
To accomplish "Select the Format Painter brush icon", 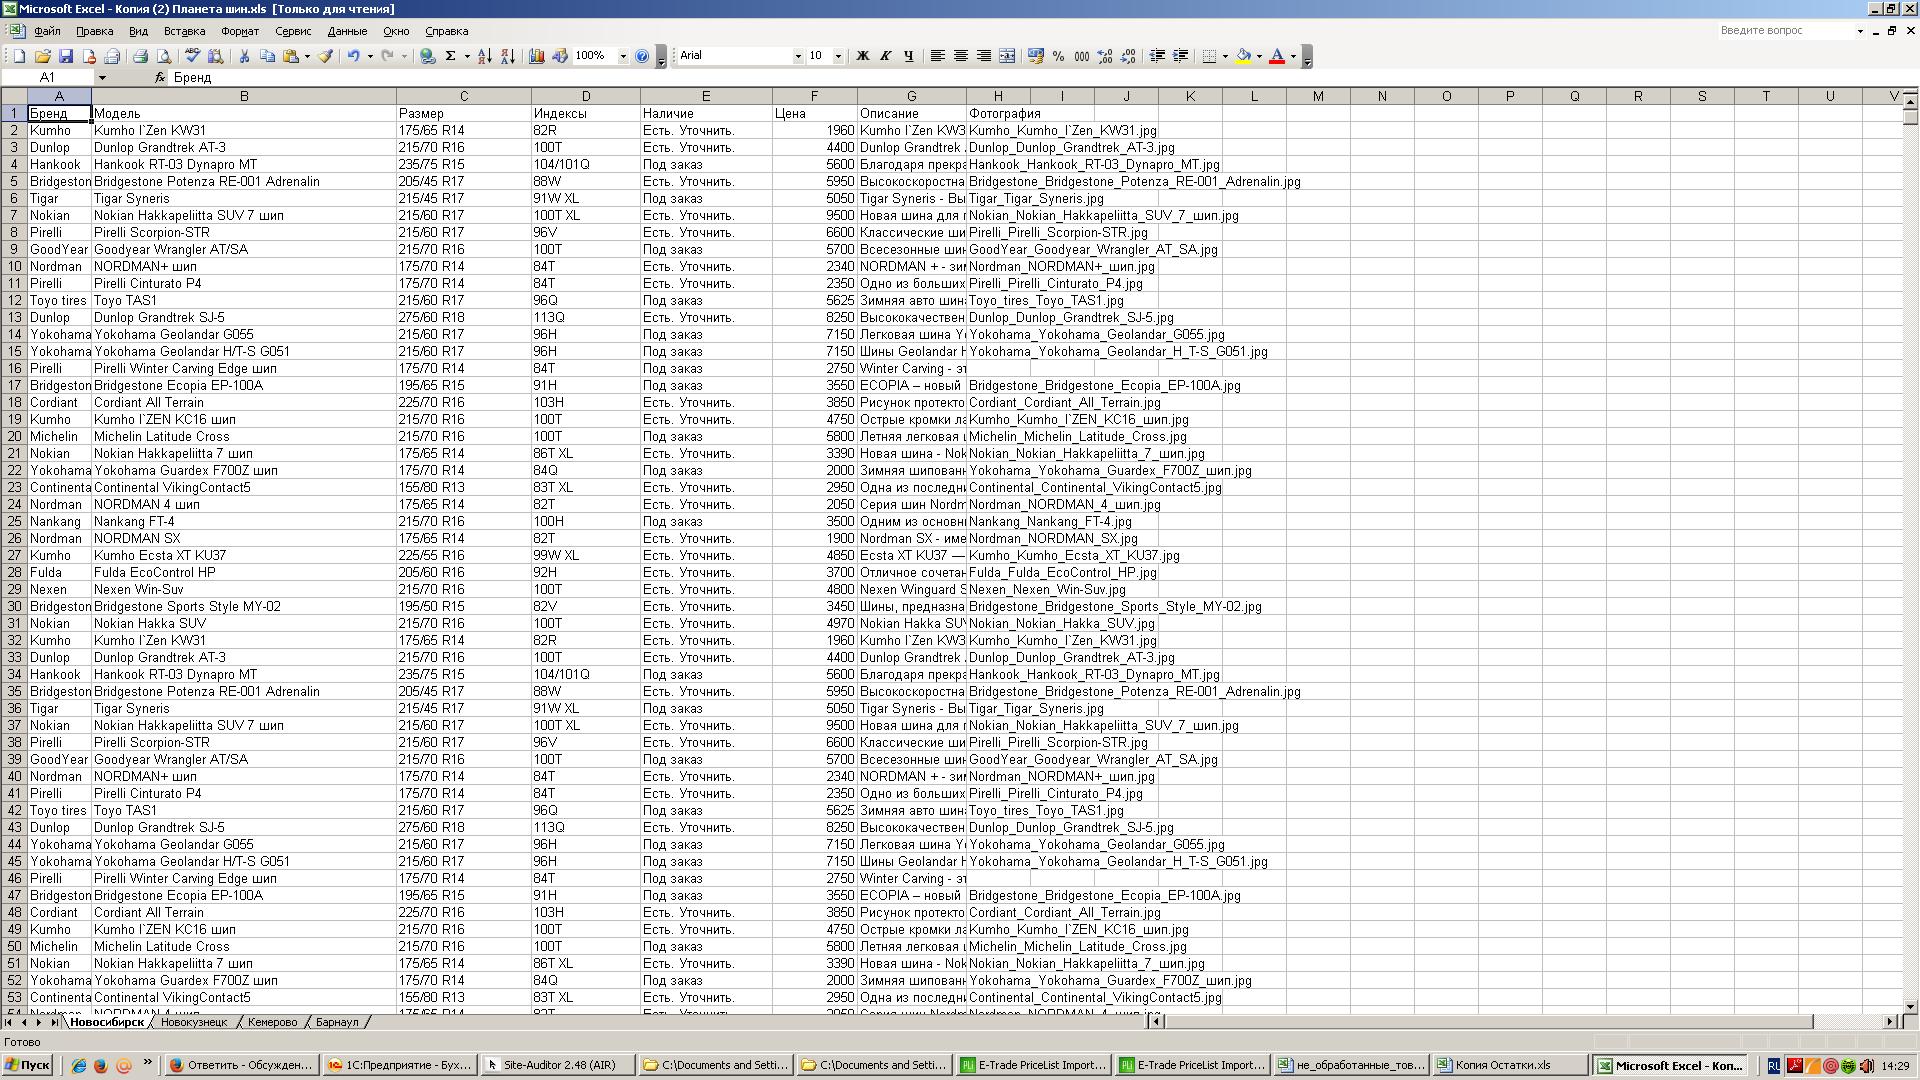I will (325, 56).
